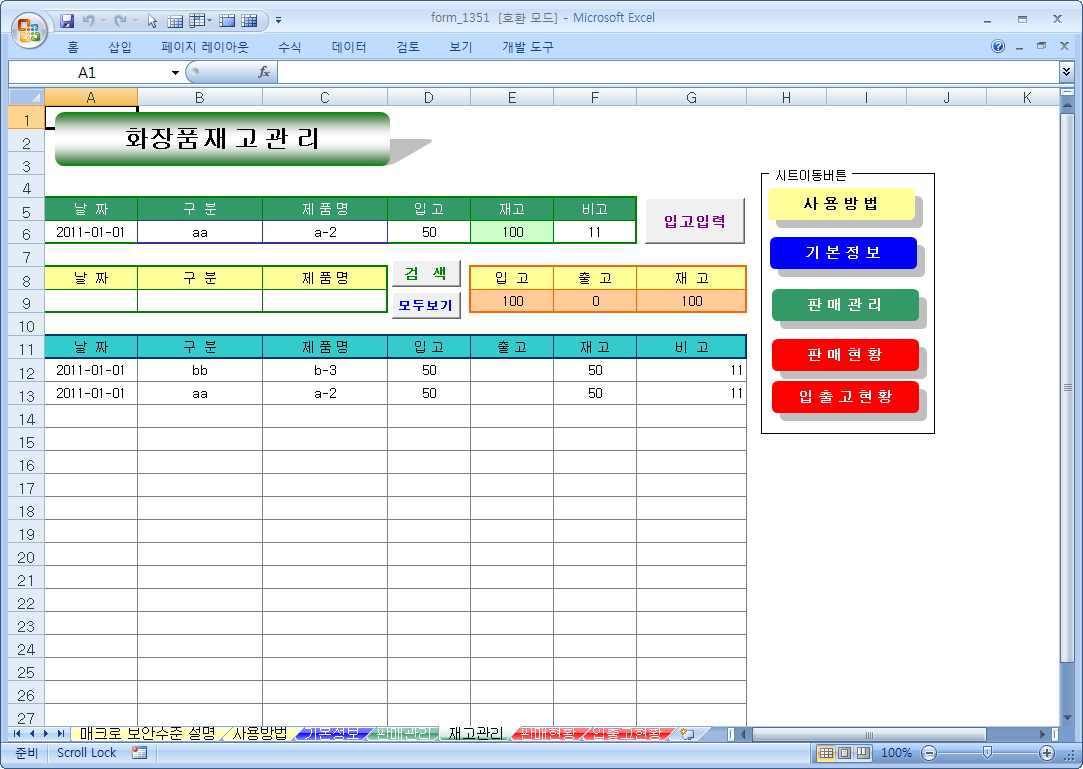Image resolution: width=1083 pixels, height=769 pixels.
Task: Open the 수식 ribbon tab
Action: coord(290,47)
